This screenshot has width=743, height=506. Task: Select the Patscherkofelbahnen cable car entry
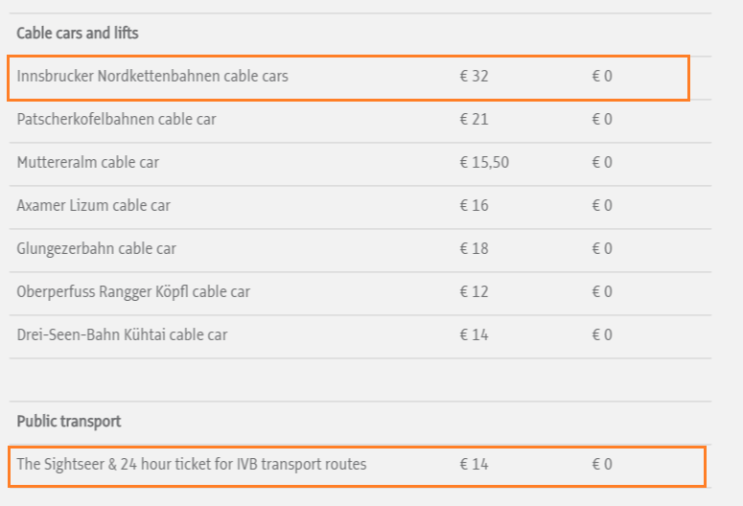tap(116, 119)
